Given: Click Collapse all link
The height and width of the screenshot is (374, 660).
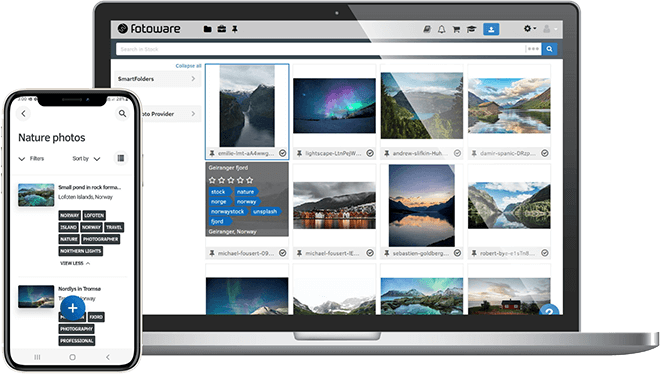Looking at the screenshot, I should point(188,66).
